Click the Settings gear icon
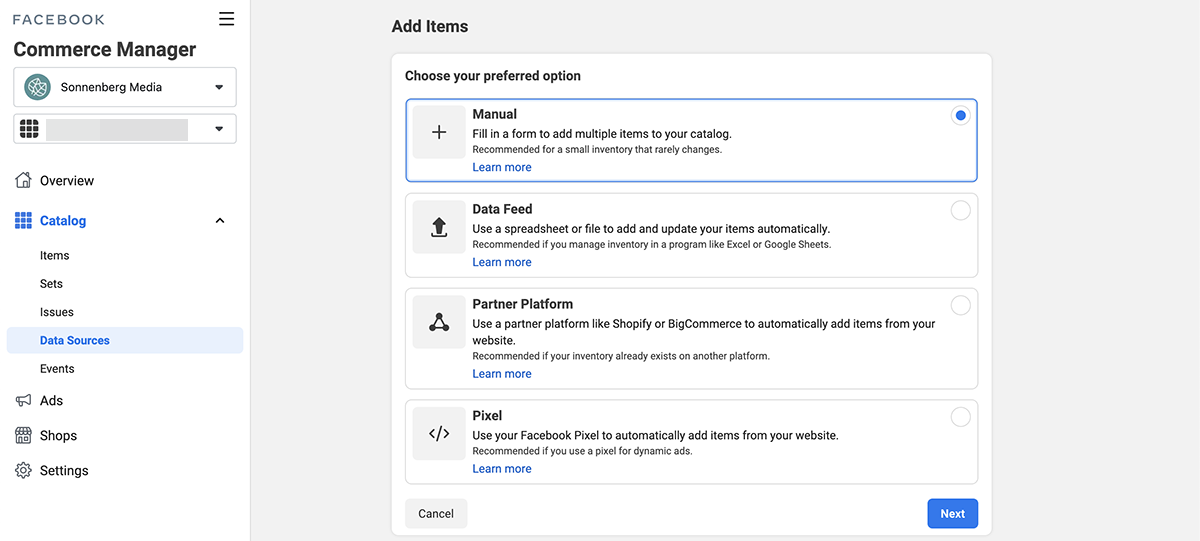 (23, 471)
